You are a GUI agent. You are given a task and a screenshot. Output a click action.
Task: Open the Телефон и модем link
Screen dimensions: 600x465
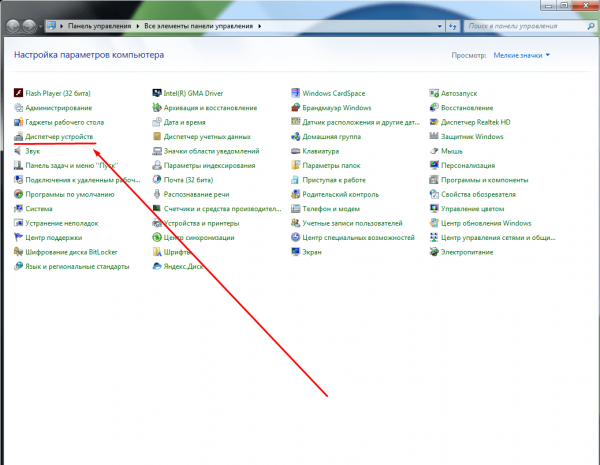331,209
